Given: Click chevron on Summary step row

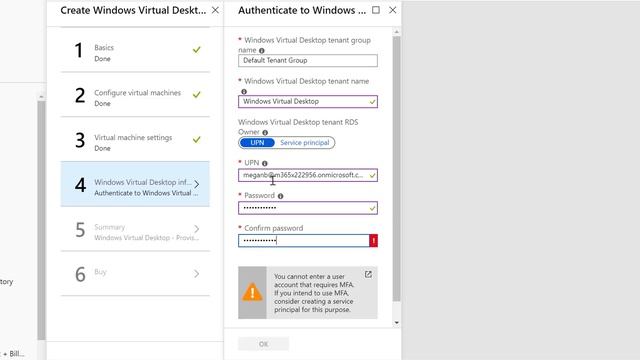Looking at the screenshot, I should point(197,229).
